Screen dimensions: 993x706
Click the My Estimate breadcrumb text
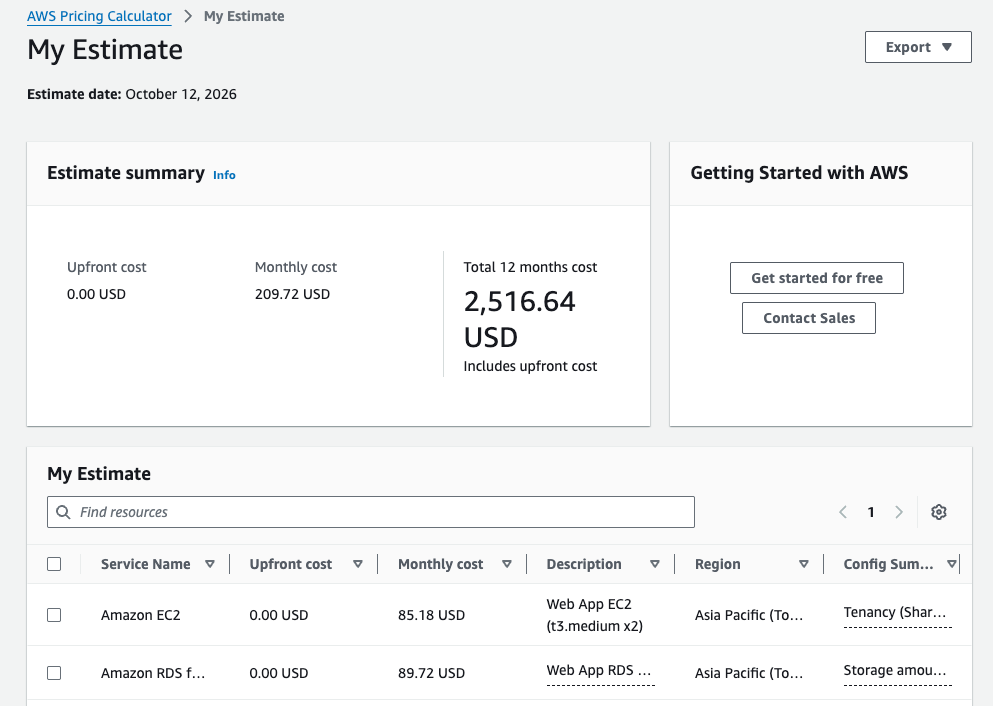coord(244,16)
